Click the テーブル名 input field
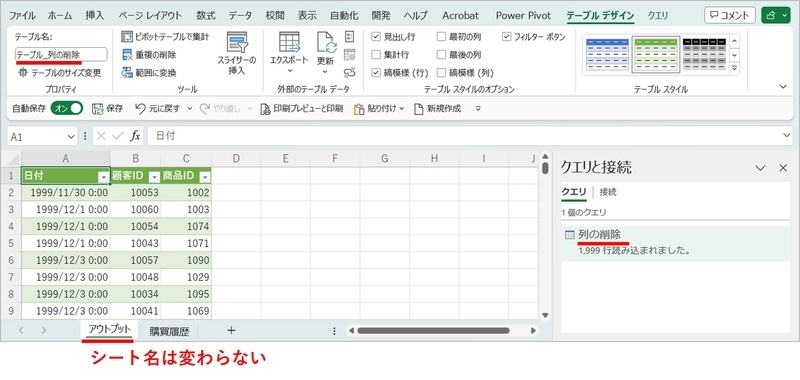800x380 pixels. [61, 55]
